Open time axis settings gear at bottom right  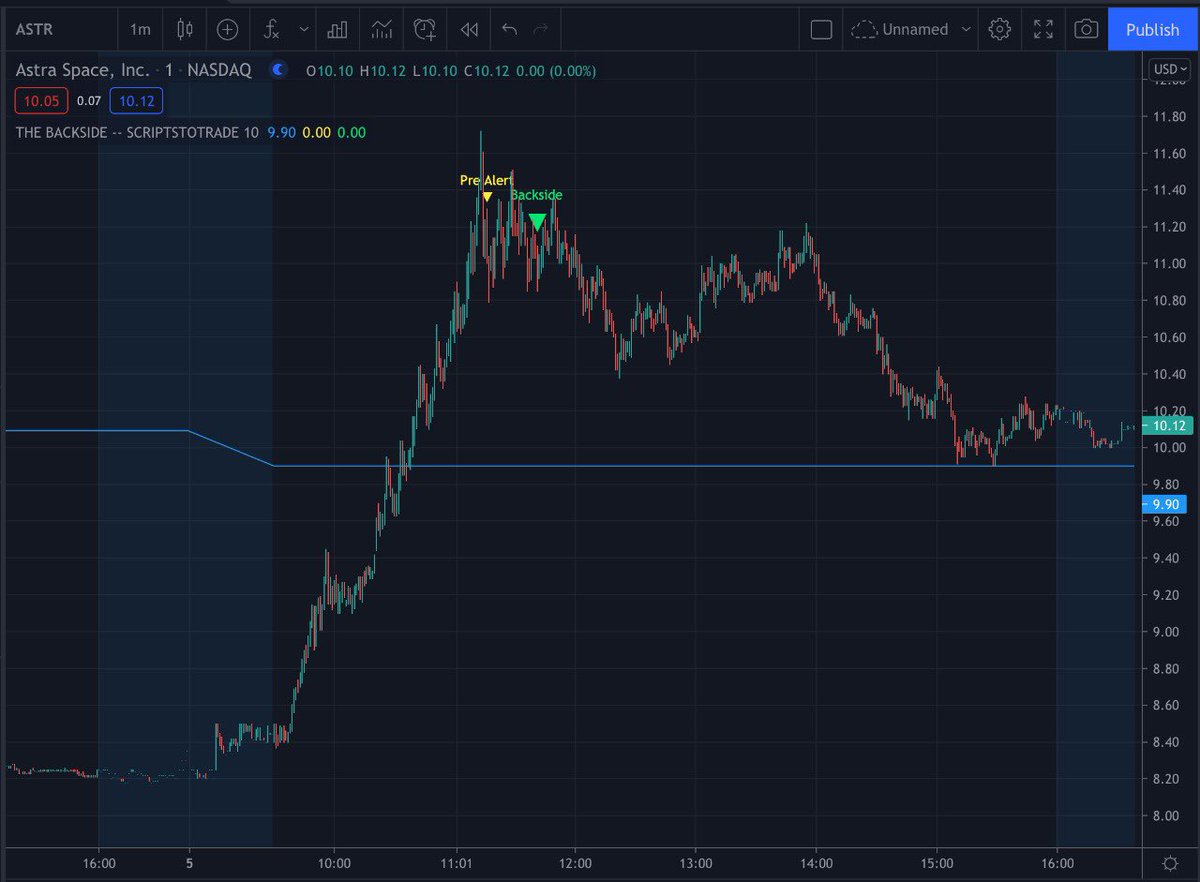(x=1170, y=862)
